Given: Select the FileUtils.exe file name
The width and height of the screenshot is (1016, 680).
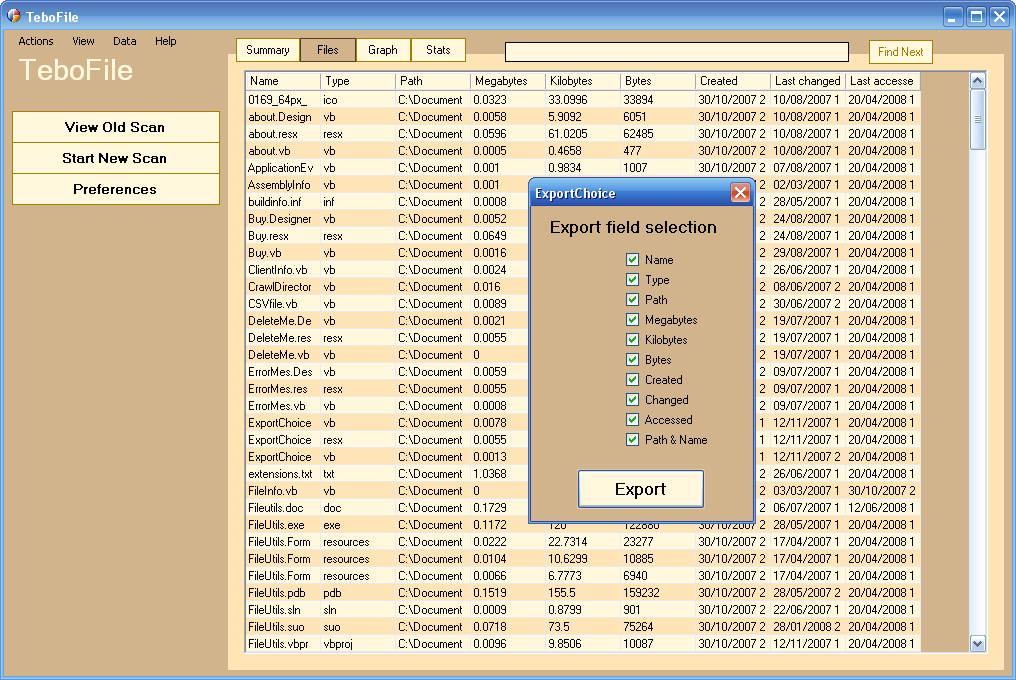Looking at the screenshot, I should click(x=276, y=525).
